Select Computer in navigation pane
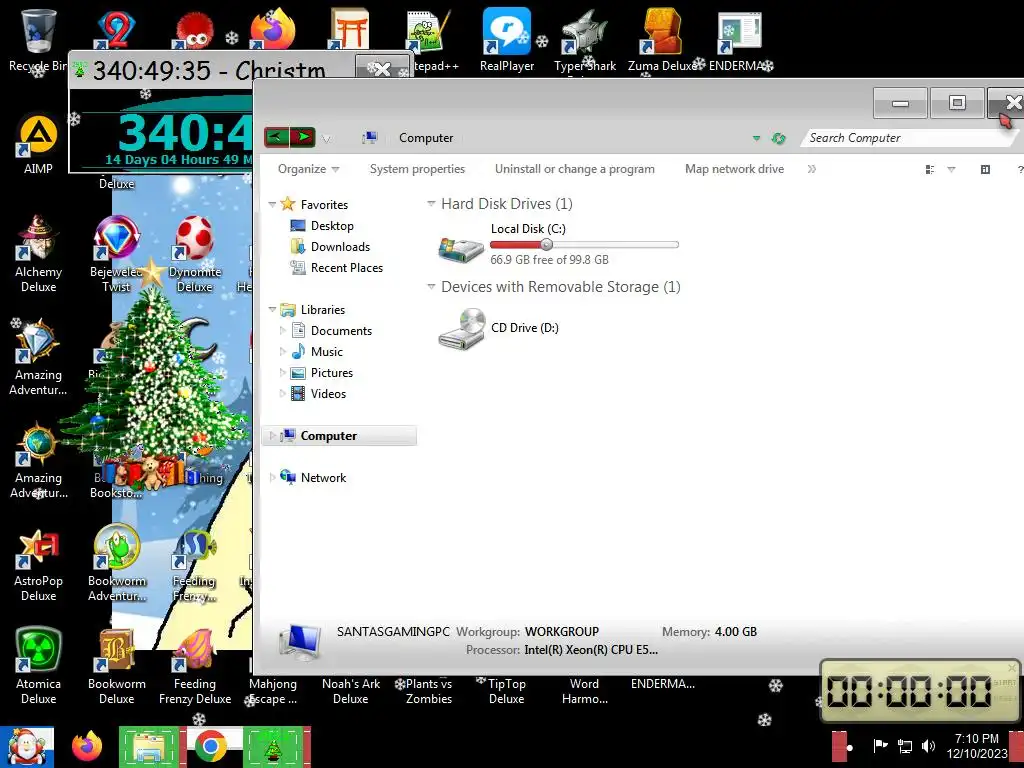Image resolution: width=1024 pixels, height=768 pixels. click(x=340, y=436)
